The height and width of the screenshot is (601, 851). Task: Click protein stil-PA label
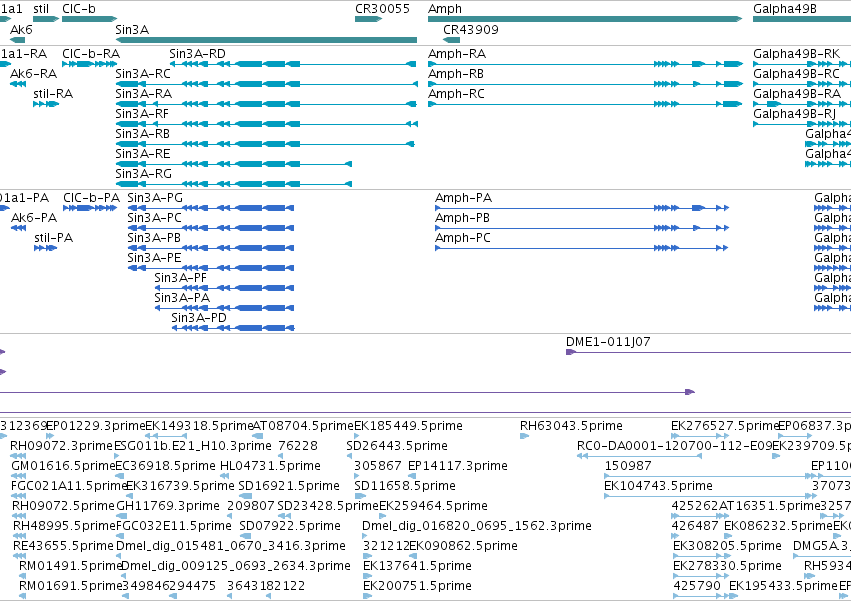[54, 238]
